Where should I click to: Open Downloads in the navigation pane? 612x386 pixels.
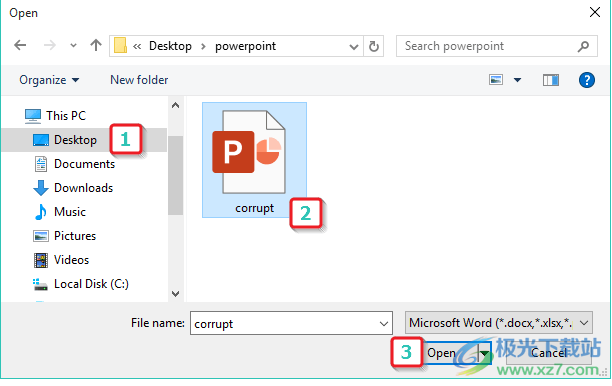click(84, 188)
